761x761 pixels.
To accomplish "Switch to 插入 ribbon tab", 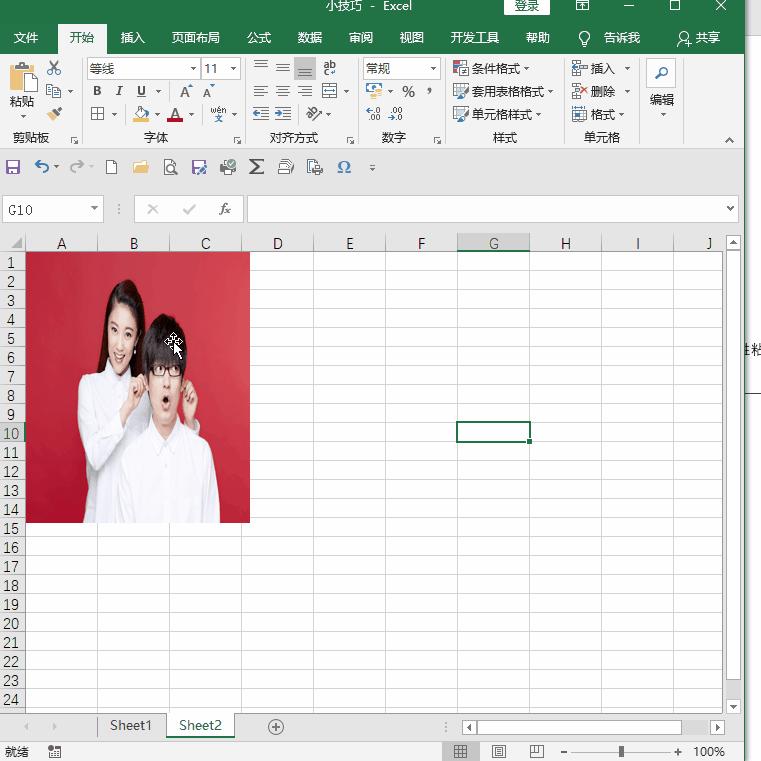I will coord(132,38).
